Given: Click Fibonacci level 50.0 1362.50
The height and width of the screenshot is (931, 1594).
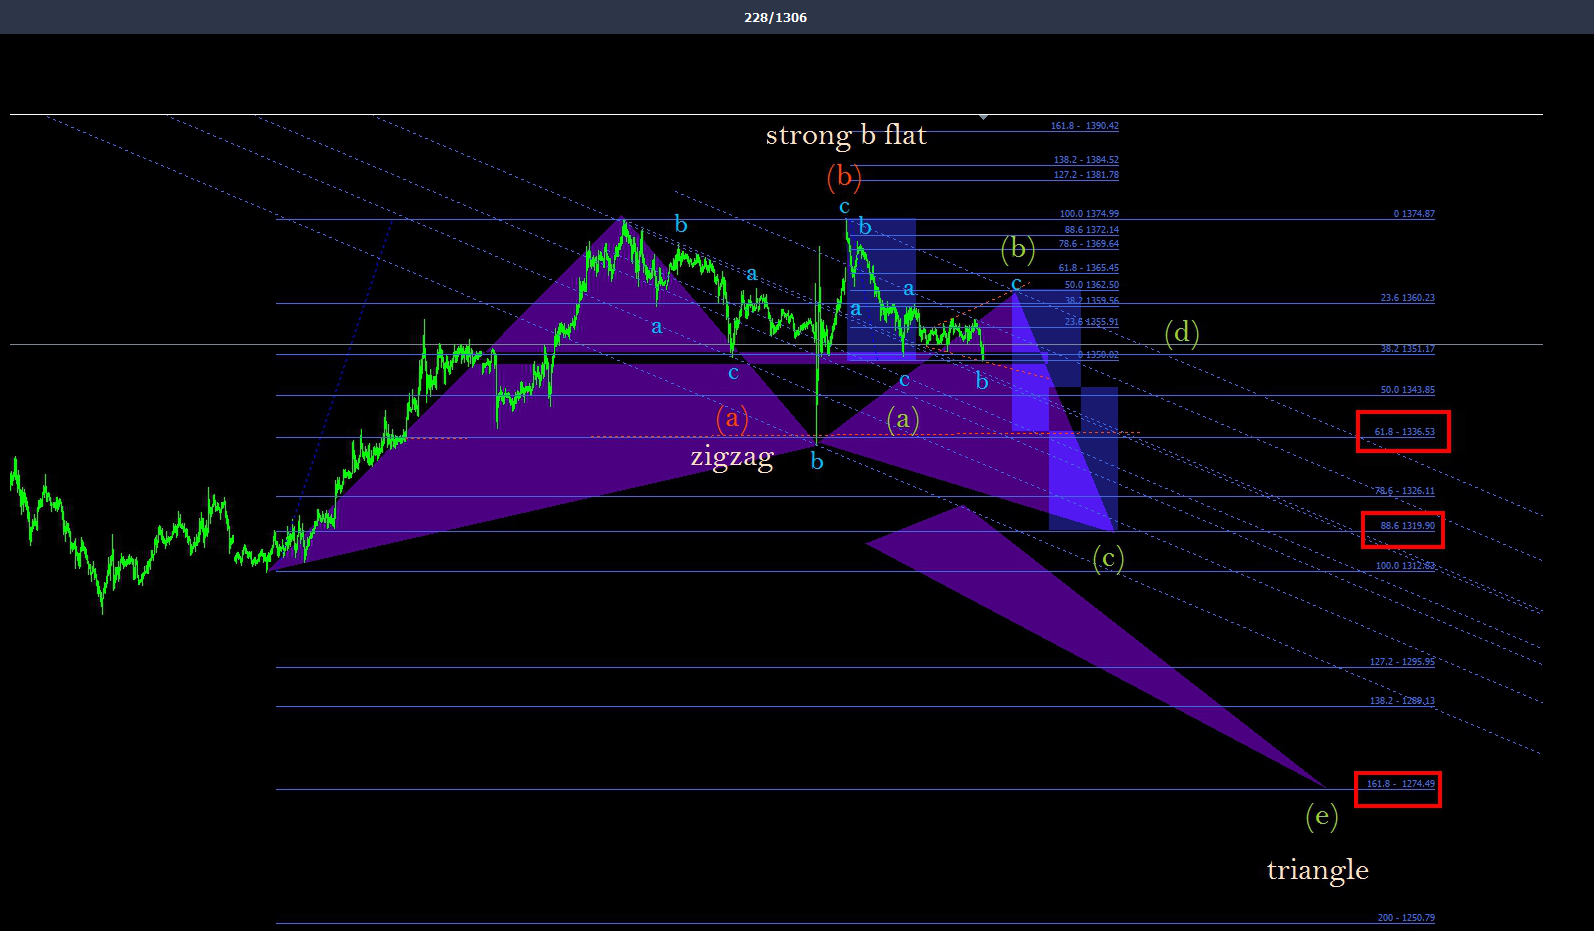Looking at the screenshot, I should [x=1091, y=285].
